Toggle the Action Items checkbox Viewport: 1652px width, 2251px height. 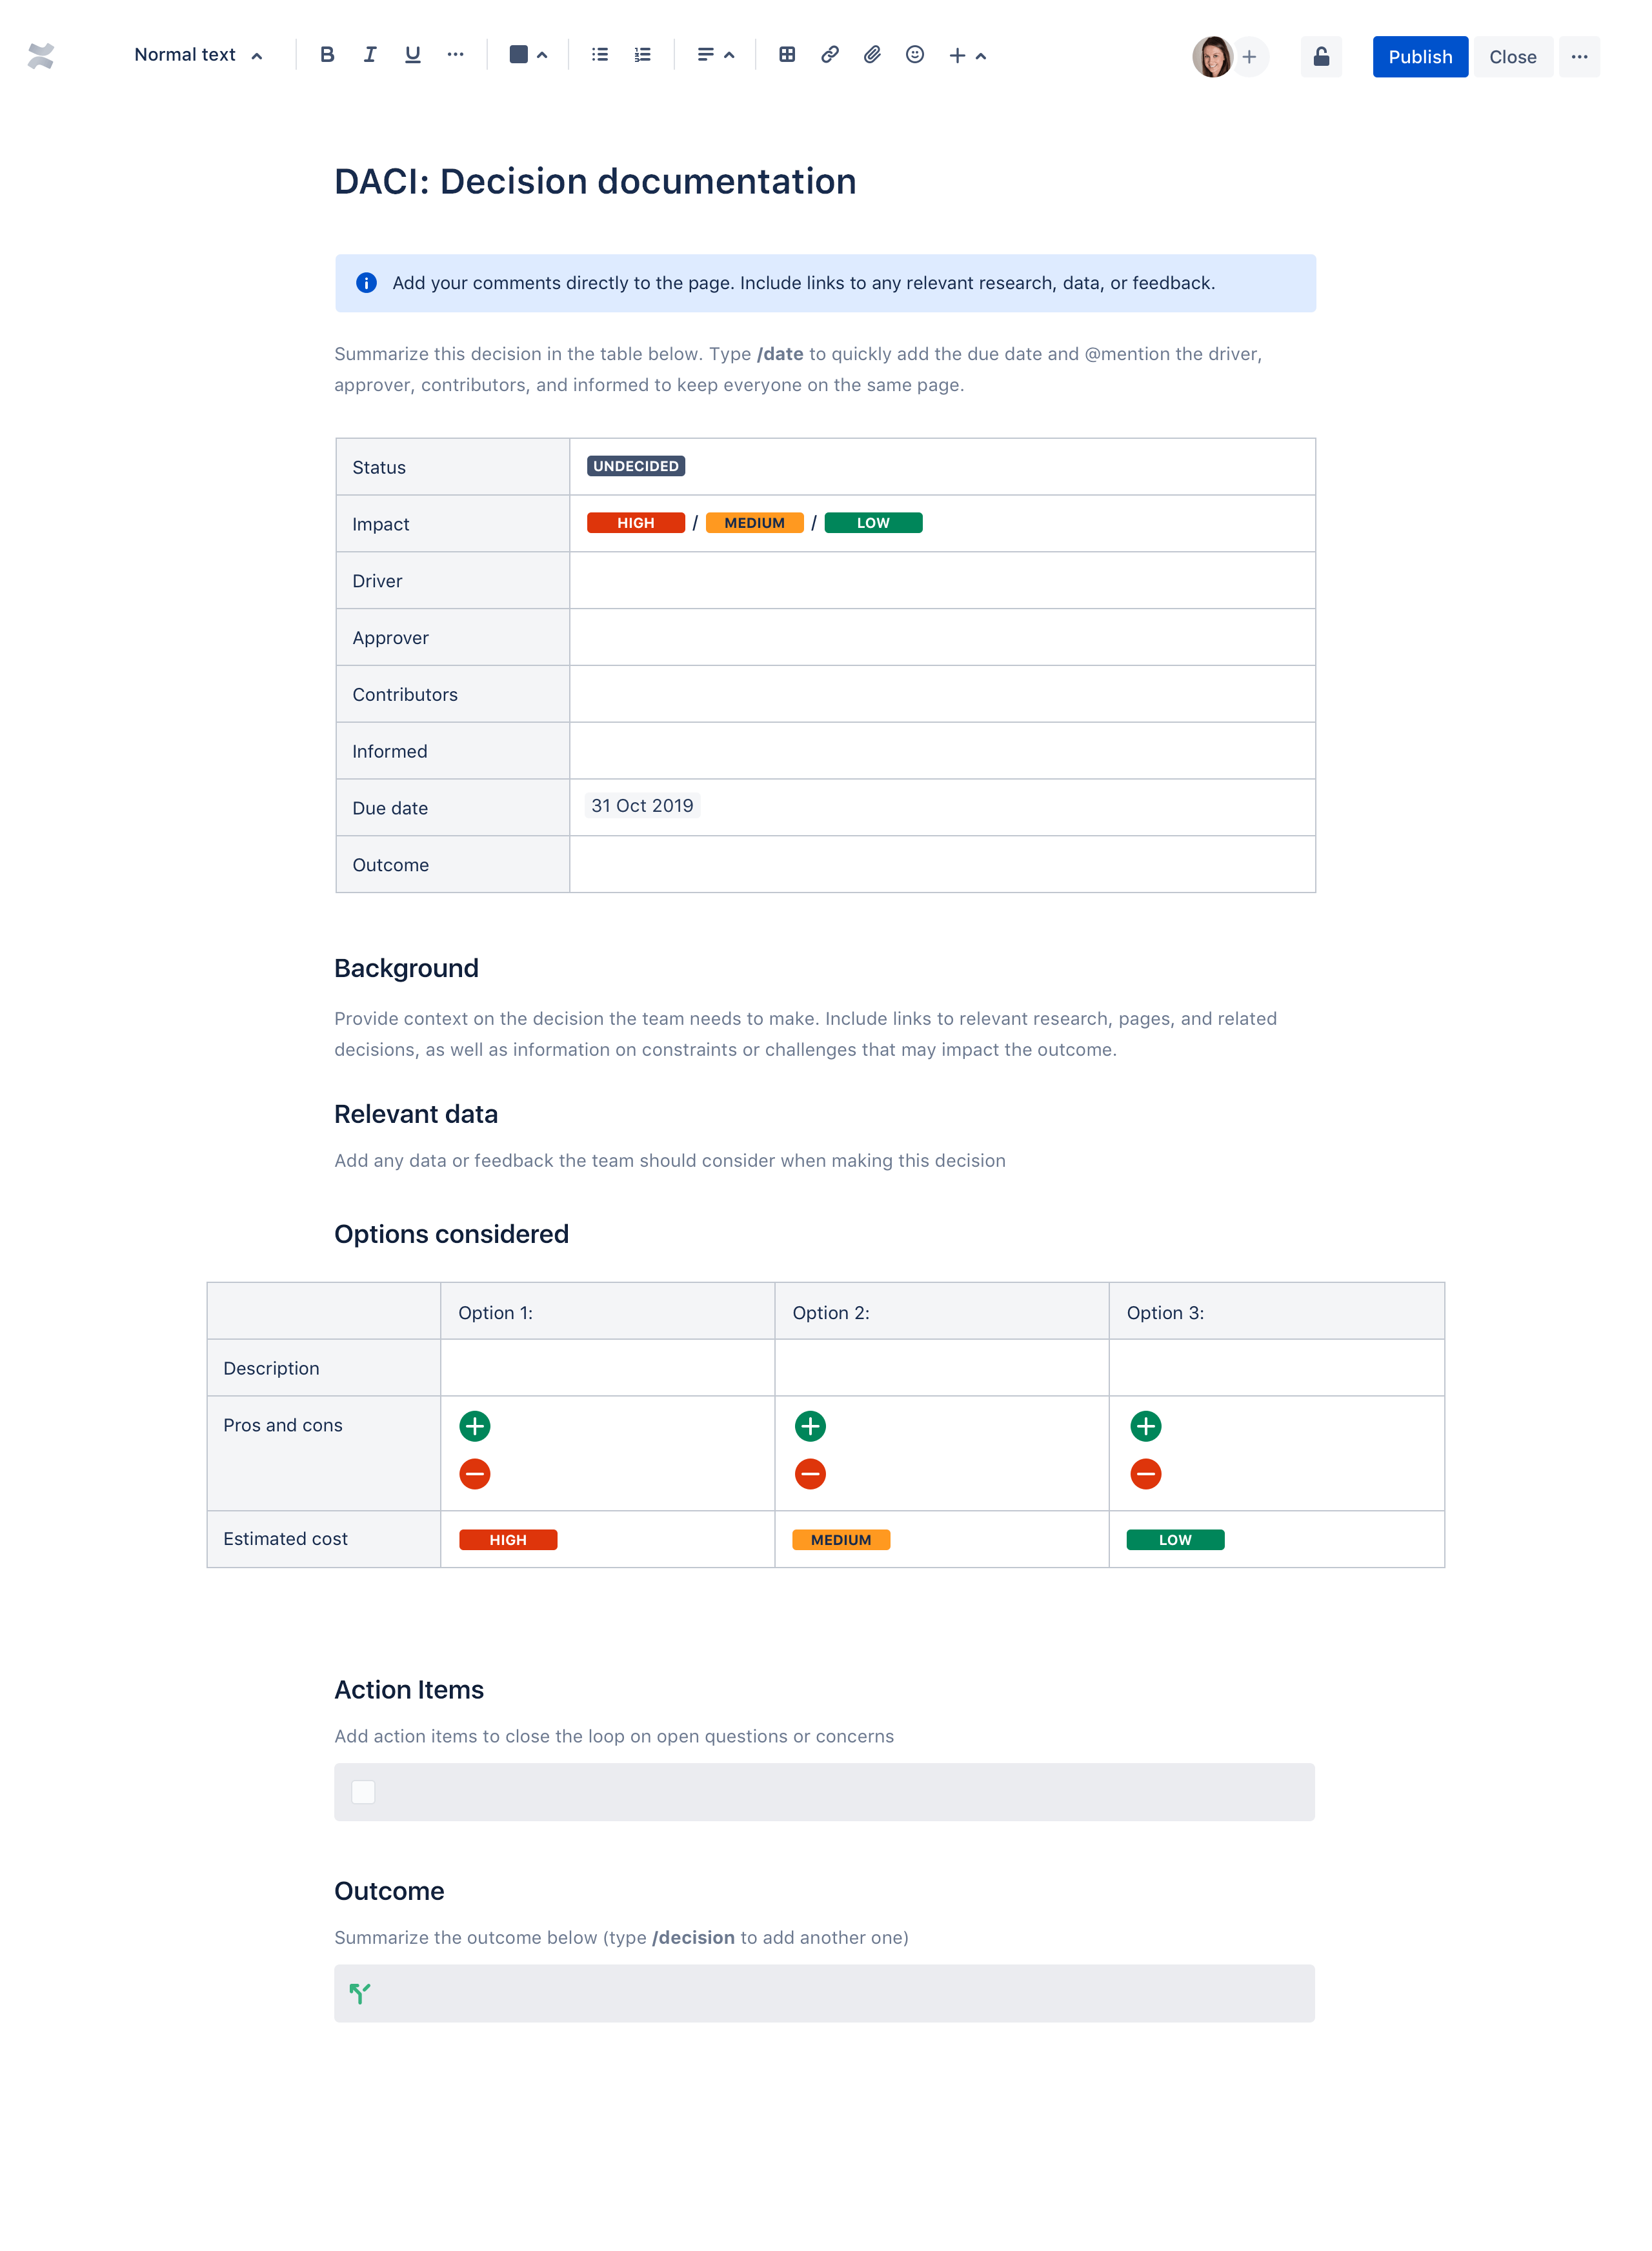(x=362, y=1792)
